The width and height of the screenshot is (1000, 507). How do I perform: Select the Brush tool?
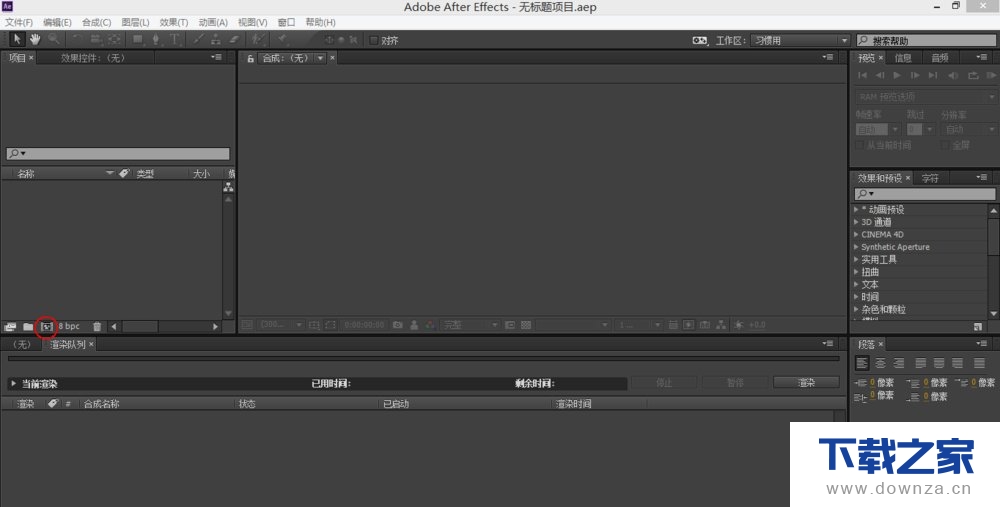click(198, 40)
